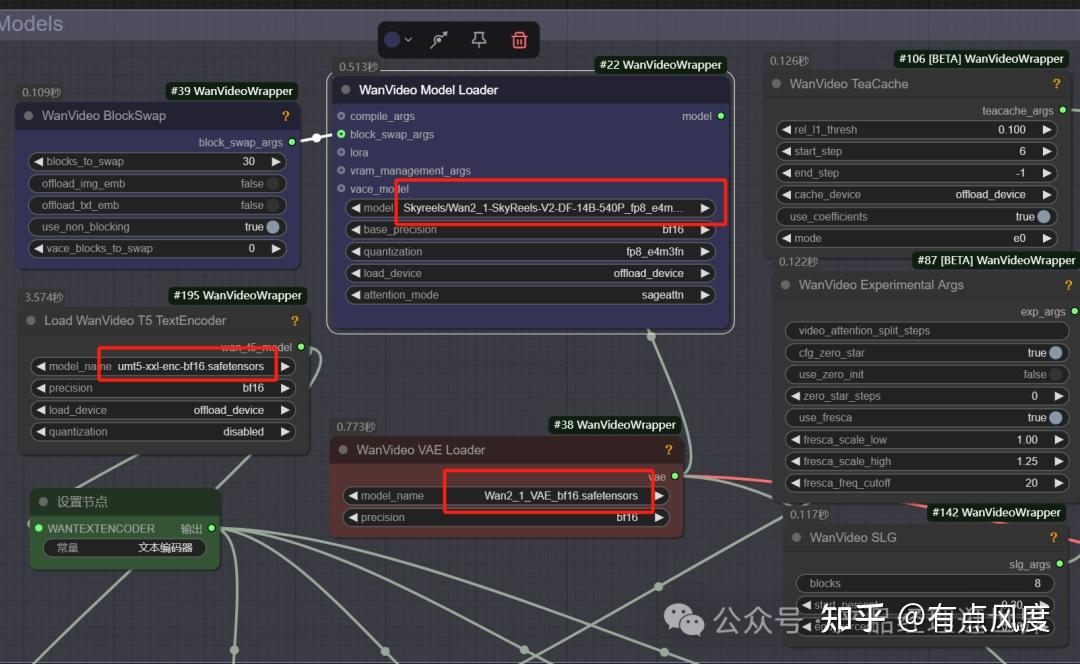Click the vram_management_args input connector
The width and height of the screenshot is (1080, 664).
pyautogui.click(x=341, y=170)
